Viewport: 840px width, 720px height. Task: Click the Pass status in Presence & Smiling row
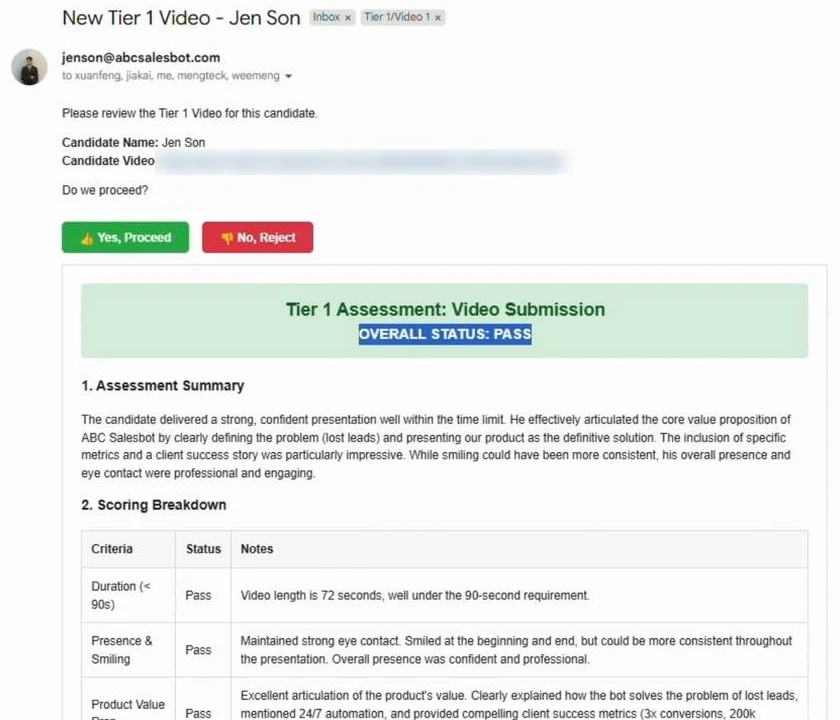coord(198,650)
